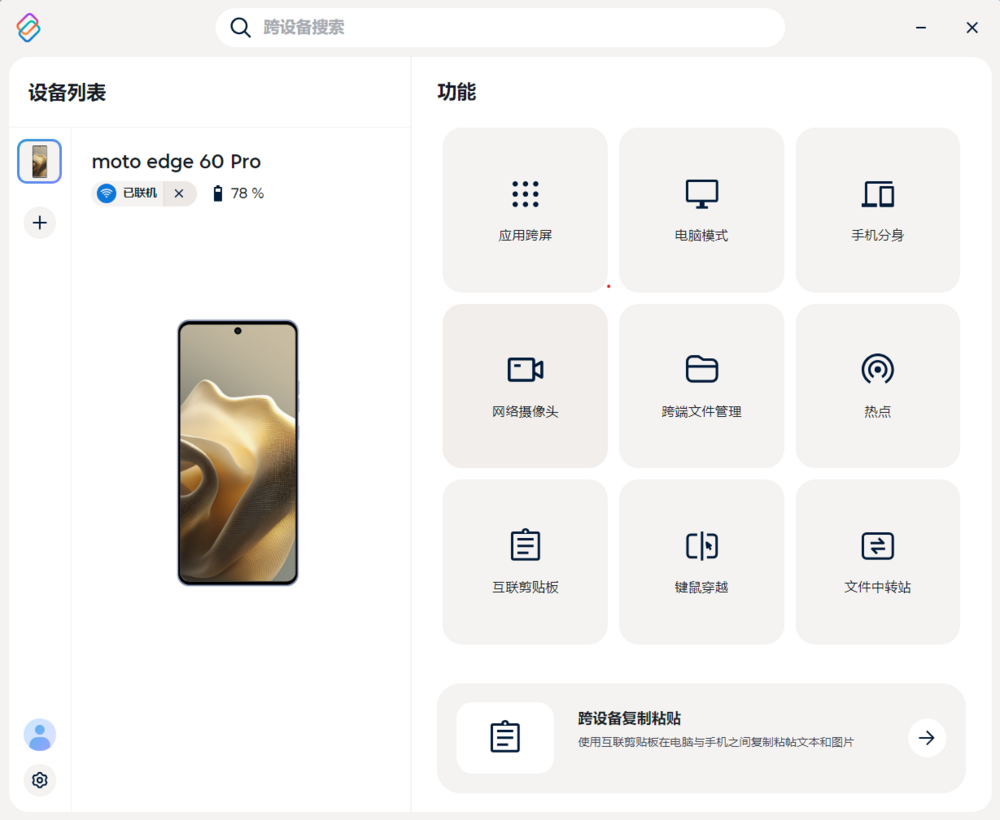This screenshot has width=1000, height=820.
Task: Close the application window
Action: 972,27
